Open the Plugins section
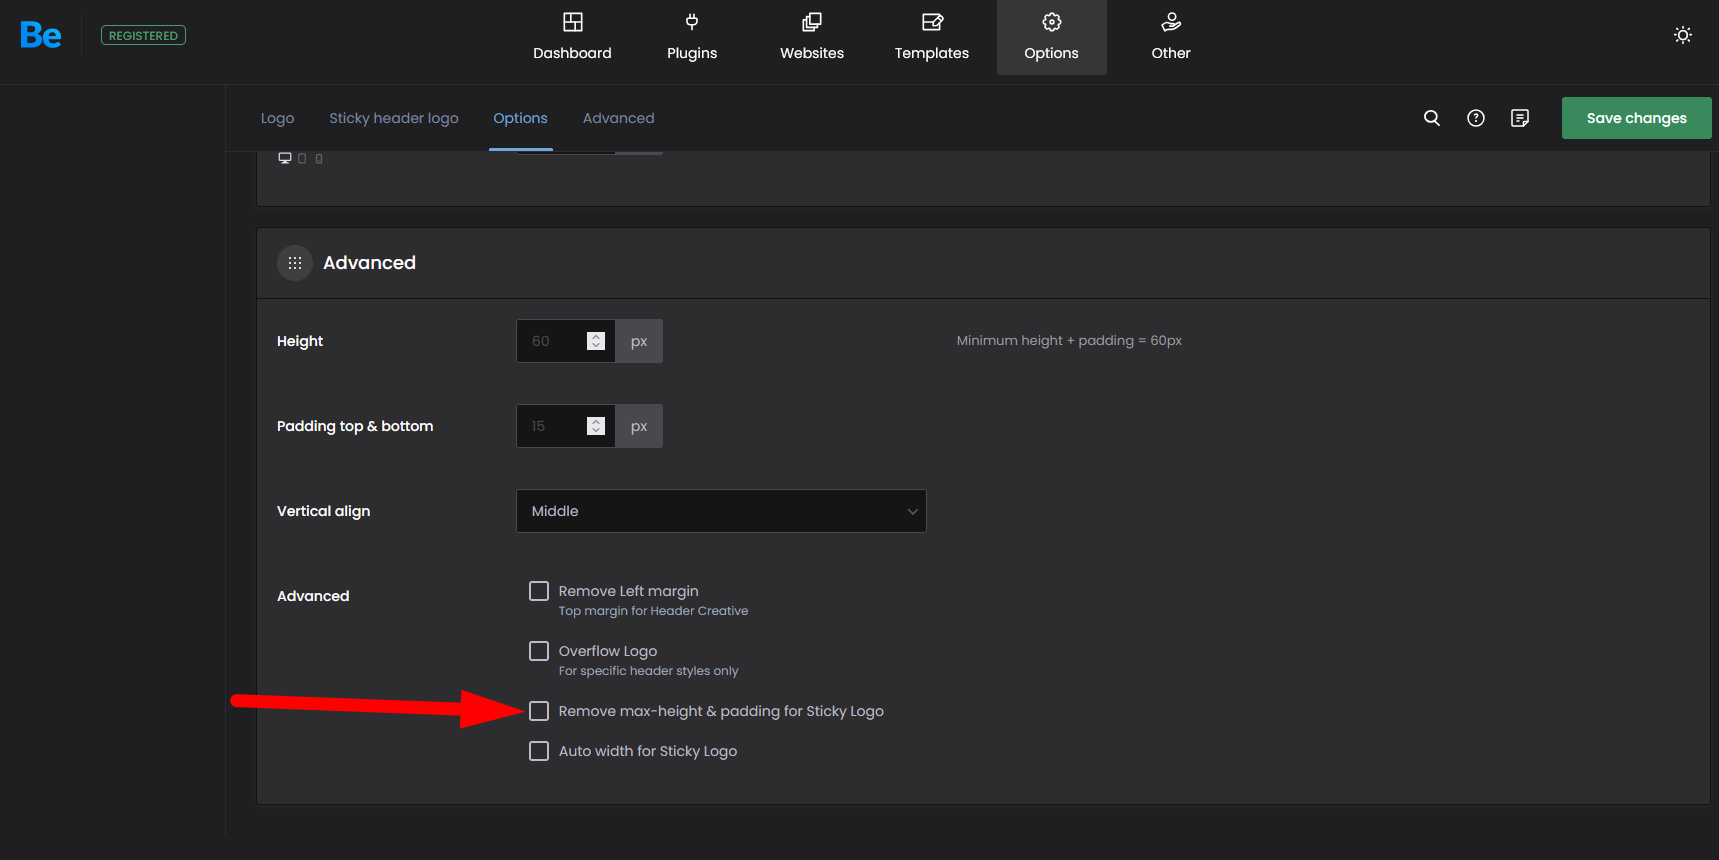Screen dimensions: 1719x860 point(692,37)
